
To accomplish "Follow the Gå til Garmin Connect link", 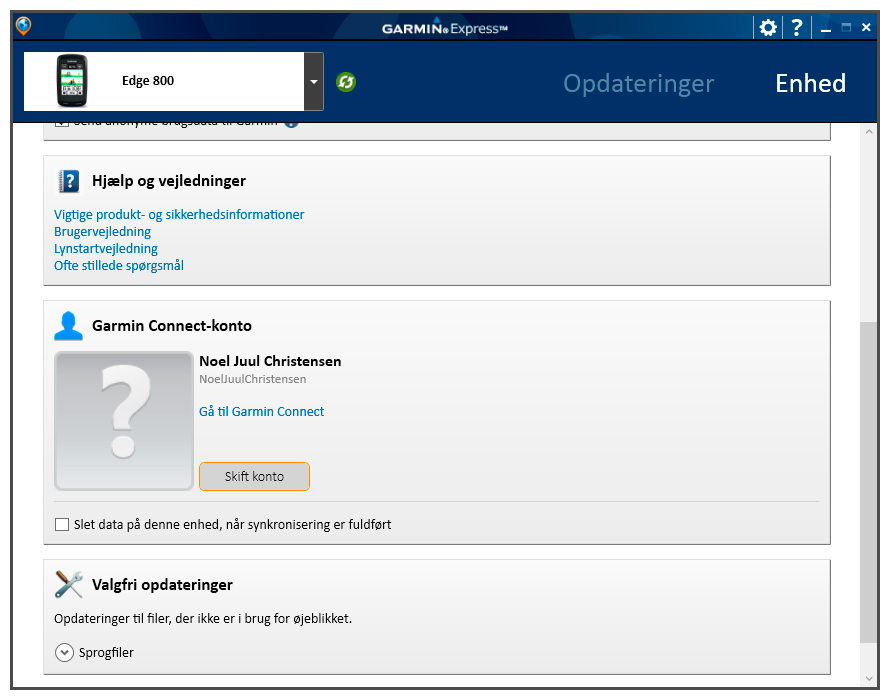I will (x=261, y=412).
